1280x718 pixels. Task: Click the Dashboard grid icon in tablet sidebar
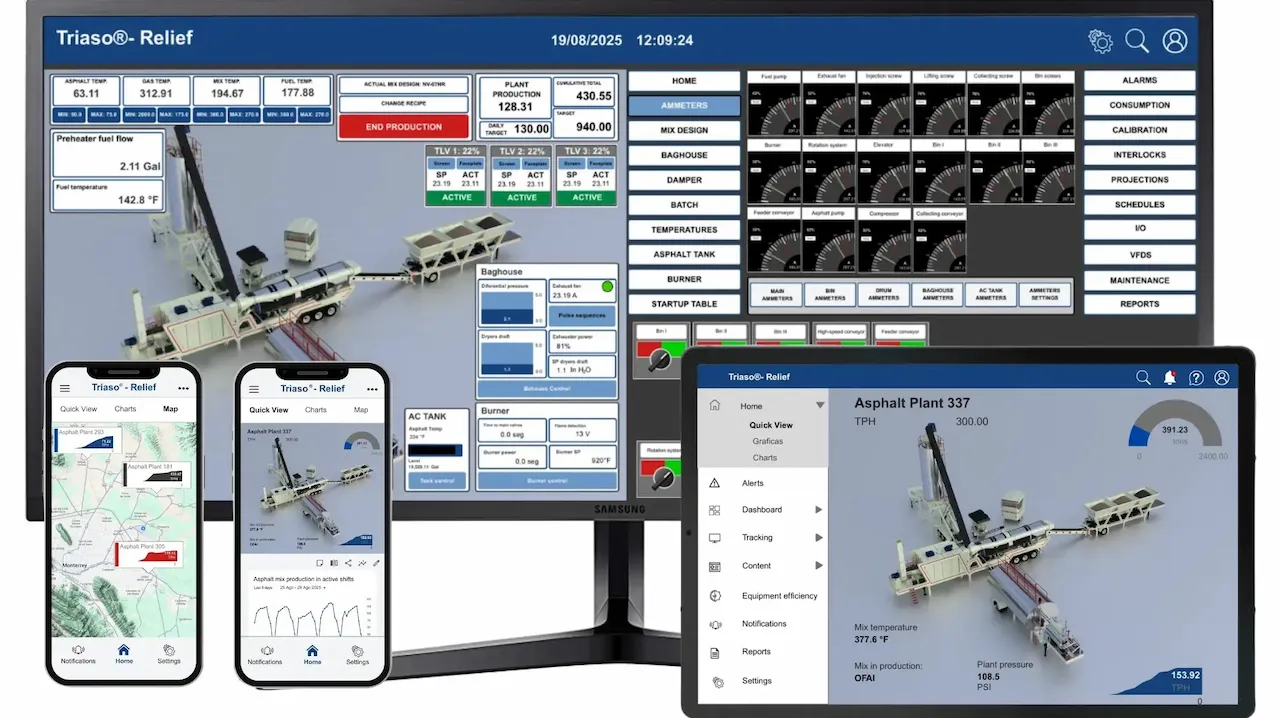(x=715, y=510)
